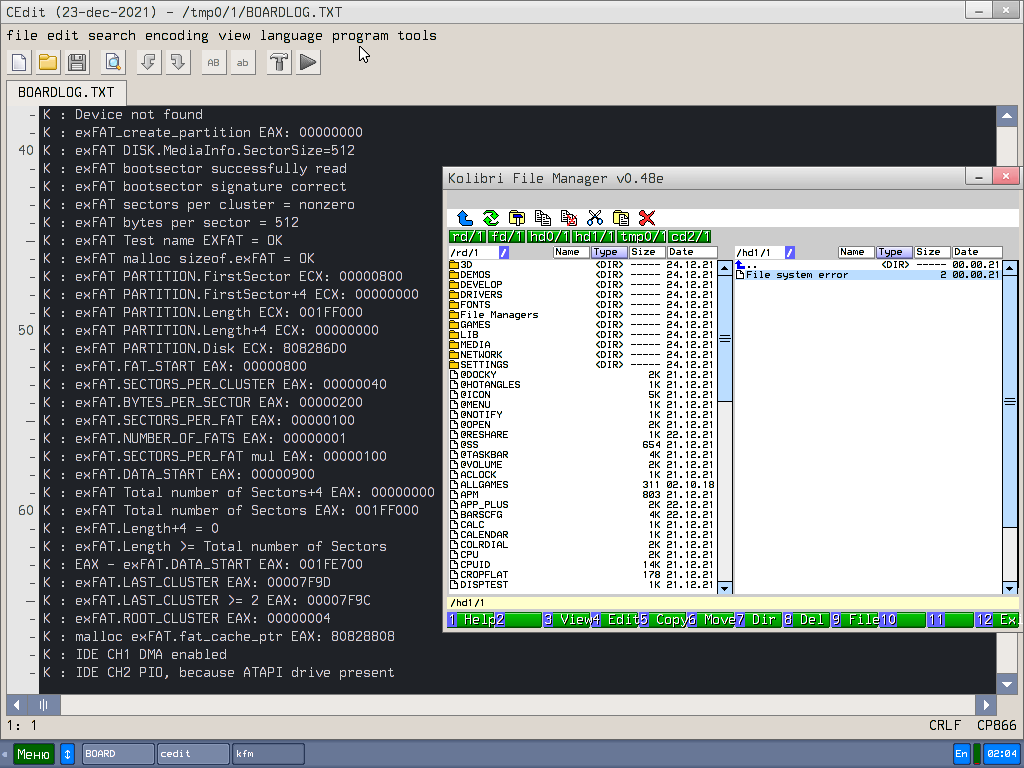Refresh the file list with the green arrows icon
The height and width of the screenshot is (768, 1024).
[490, 217]
